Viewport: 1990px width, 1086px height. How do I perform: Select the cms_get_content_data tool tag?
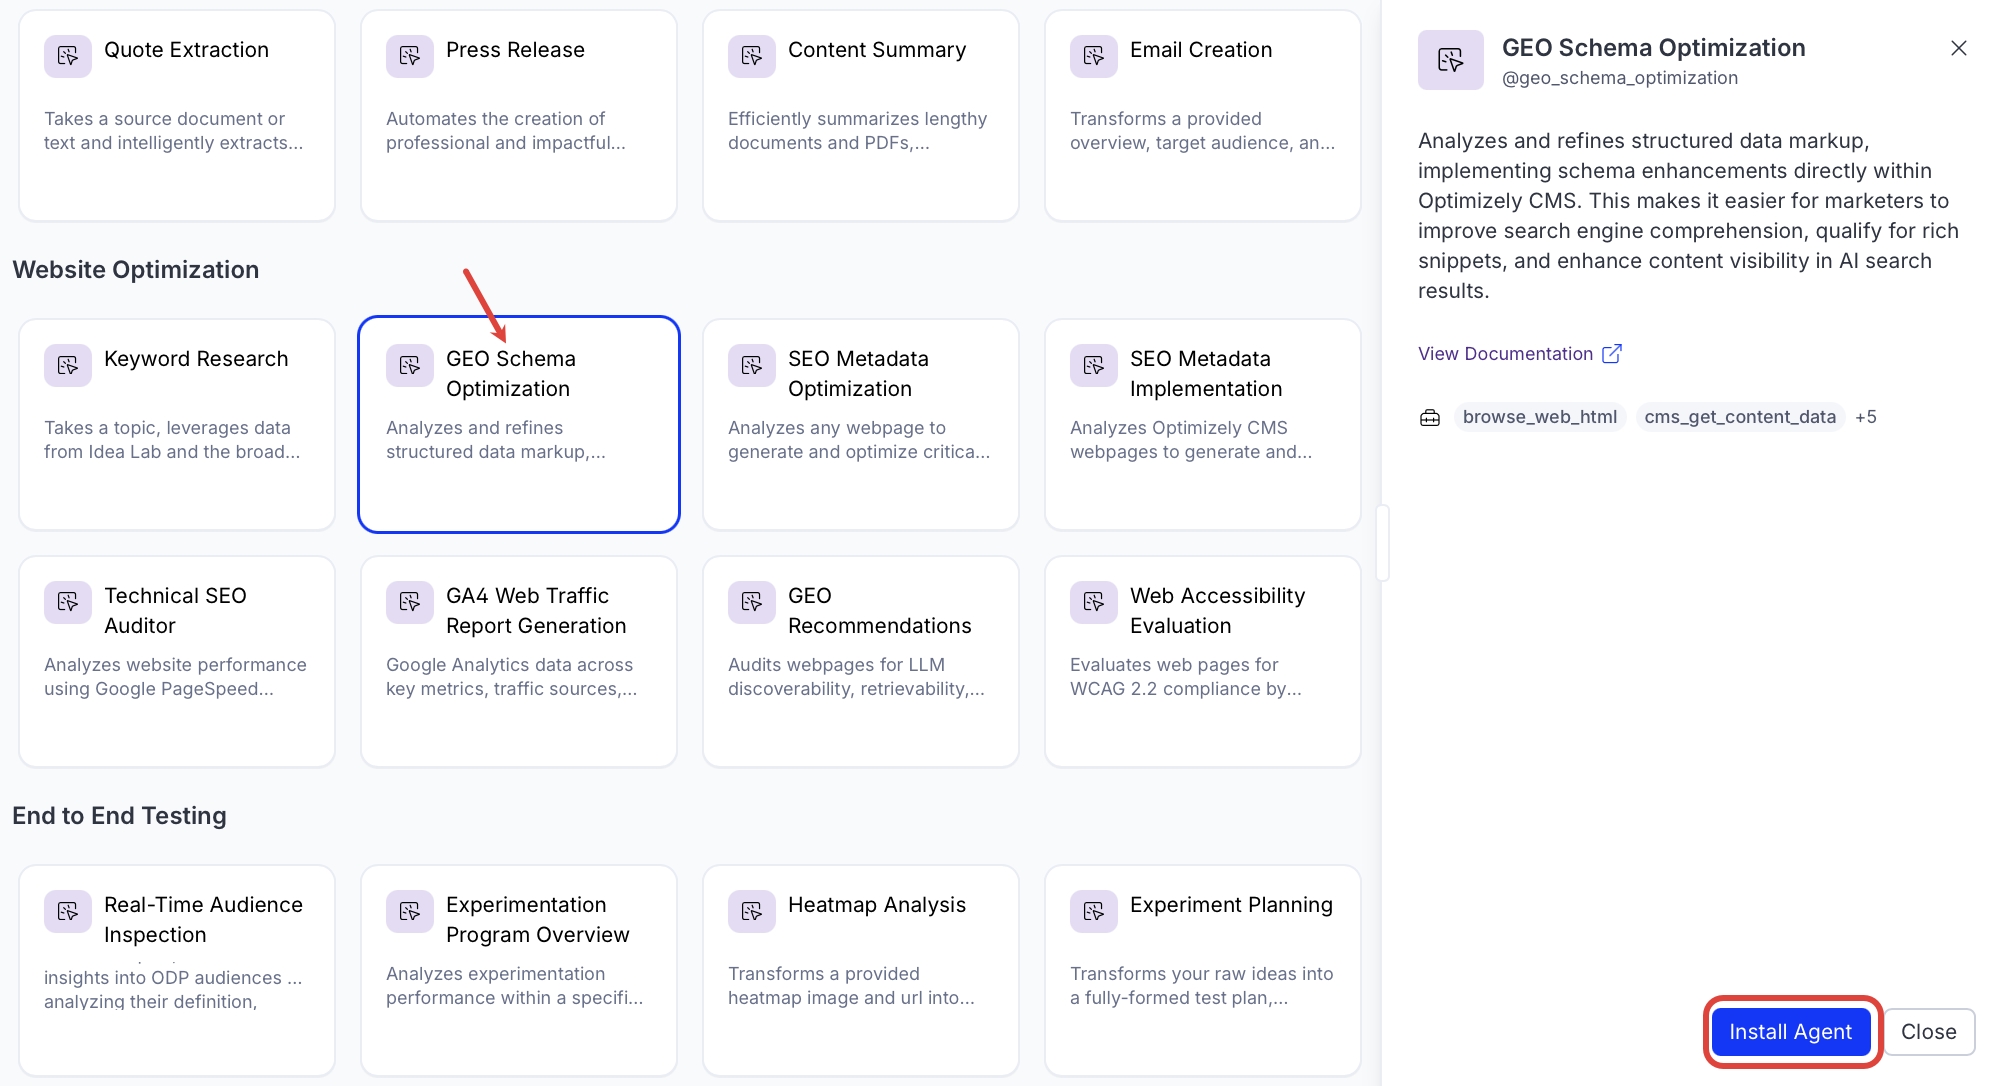click(x=1739, y=417)
